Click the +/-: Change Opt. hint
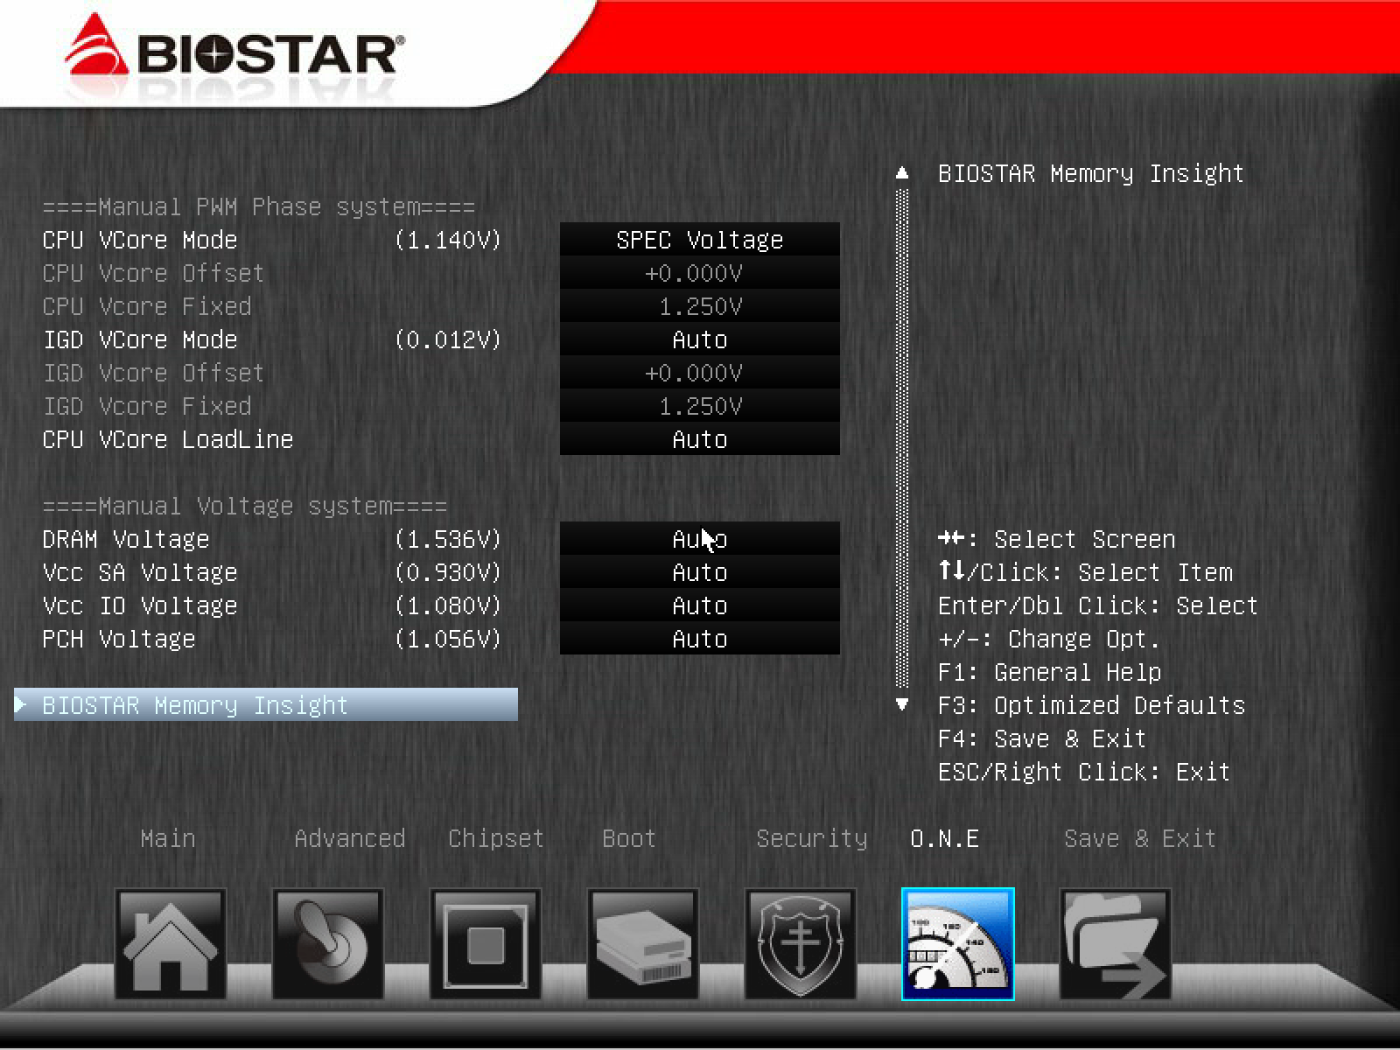 pos(1049,638)
